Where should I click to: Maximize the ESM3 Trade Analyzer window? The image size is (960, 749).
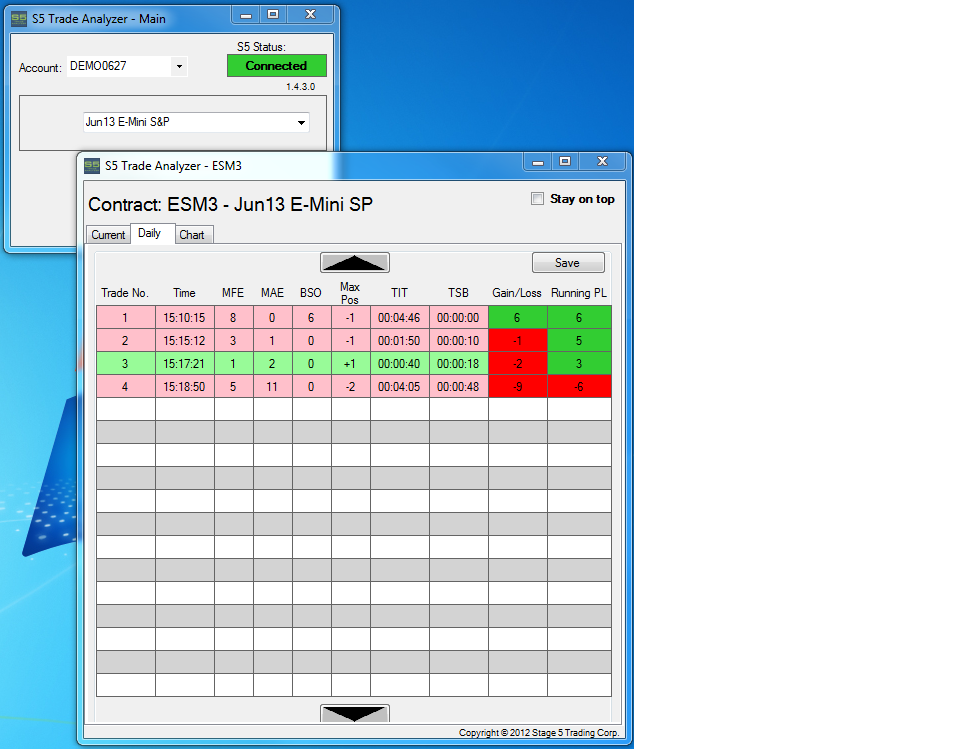[565, 162]
